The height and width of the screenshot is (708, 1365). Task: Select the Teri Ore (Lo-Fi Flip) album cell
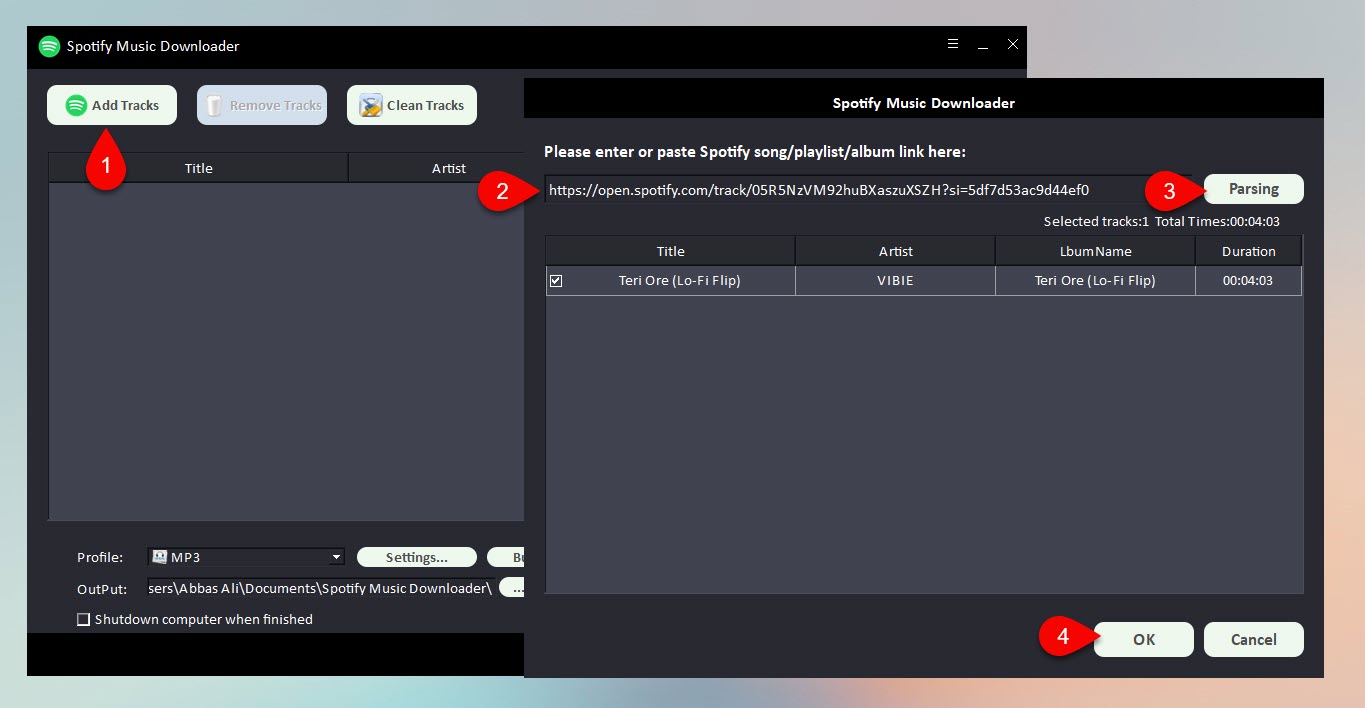point(1095,281)
